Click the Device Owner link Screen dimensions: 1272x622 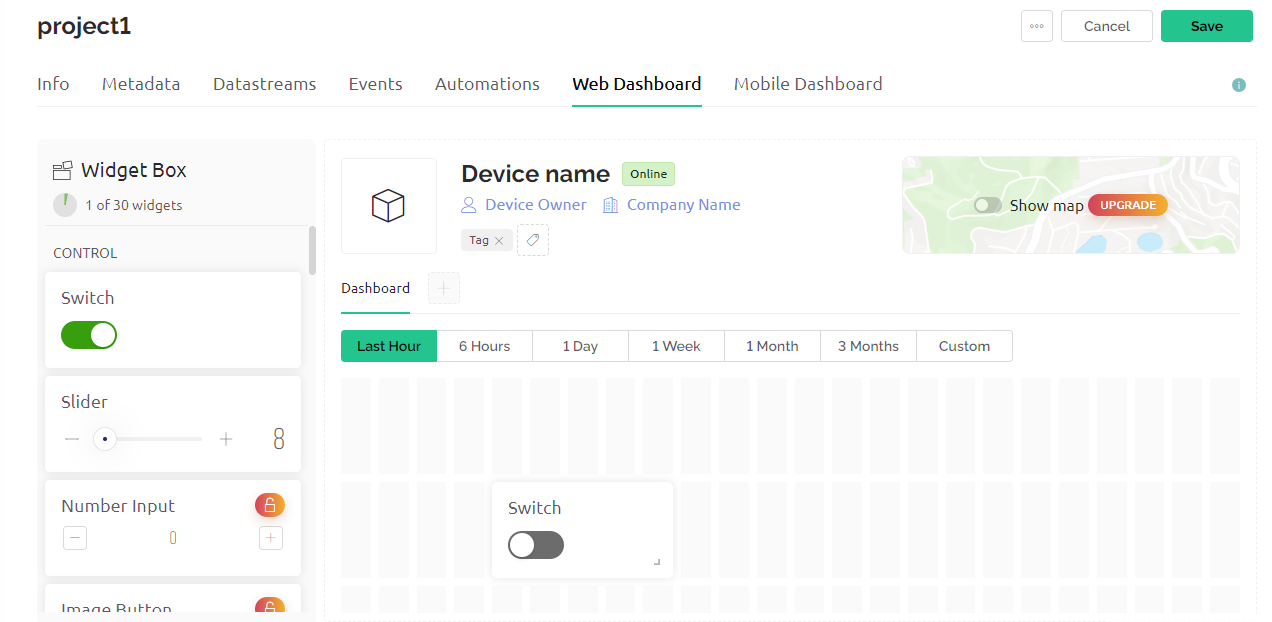click(536, 205)
